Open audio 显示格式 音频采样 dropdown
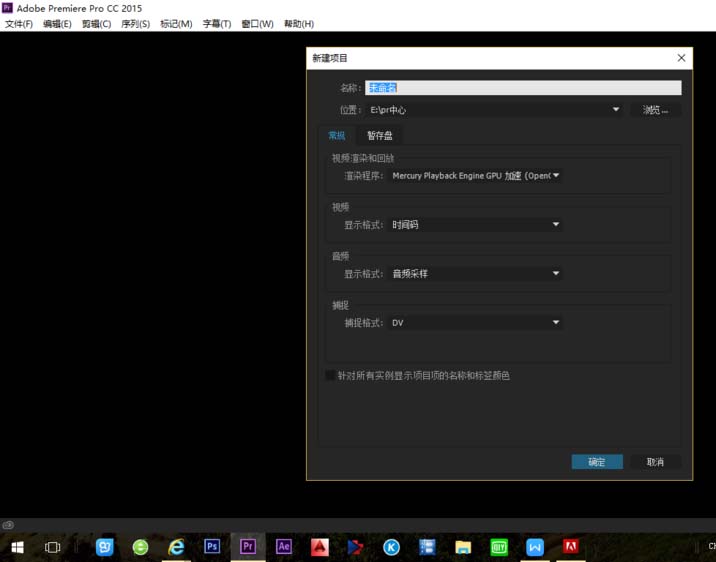Viewport: 716px width, 562px height. (x=474, y=273)
